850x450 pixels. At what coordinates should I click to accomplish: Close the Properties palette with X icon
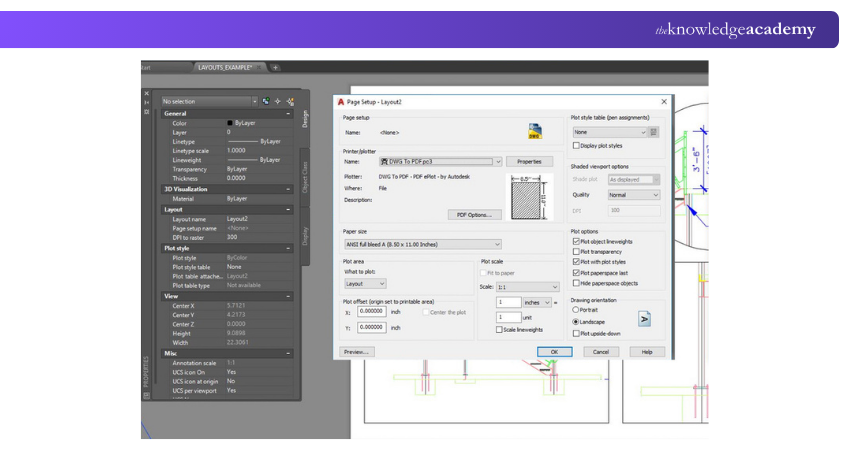click(146, 93)
